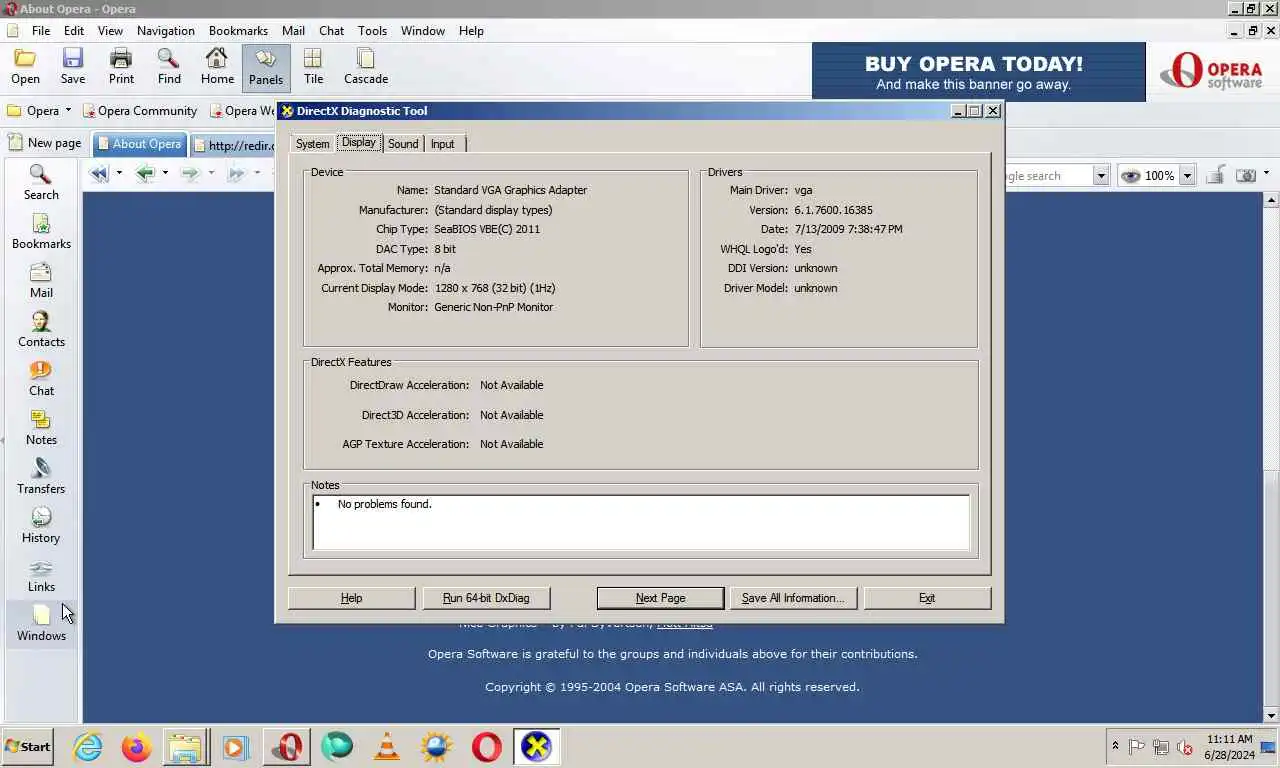Open Firefox from the taskbar

pos(137,746)
